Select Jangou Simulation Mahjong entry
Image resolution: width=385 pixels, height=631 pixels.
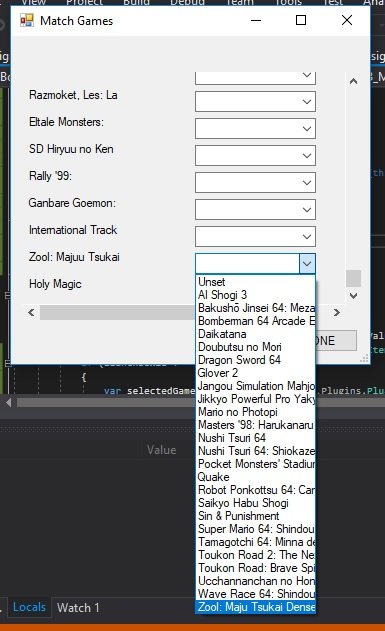click(x=255, y=386)
